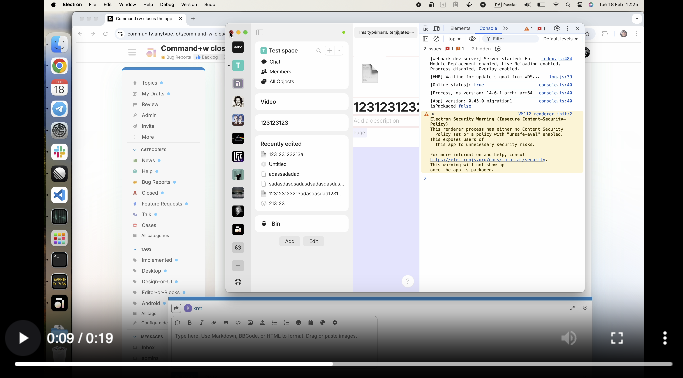683x378 pixels.
Task: Open the video player's three-dot options menu
Action: point(665,338)
